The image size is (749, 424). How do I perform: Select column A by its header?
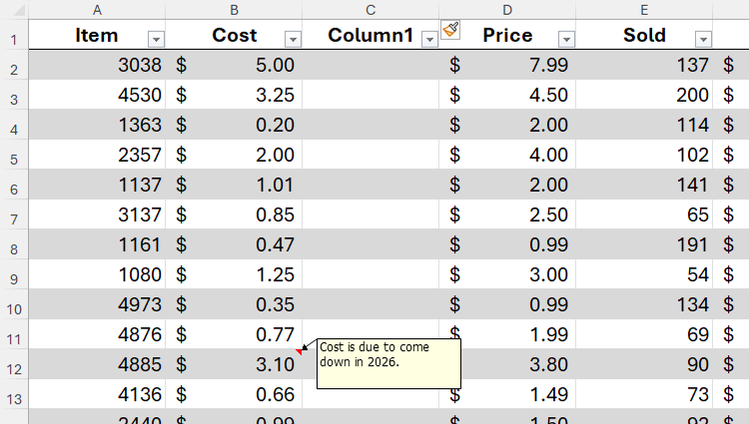(97, 10)
